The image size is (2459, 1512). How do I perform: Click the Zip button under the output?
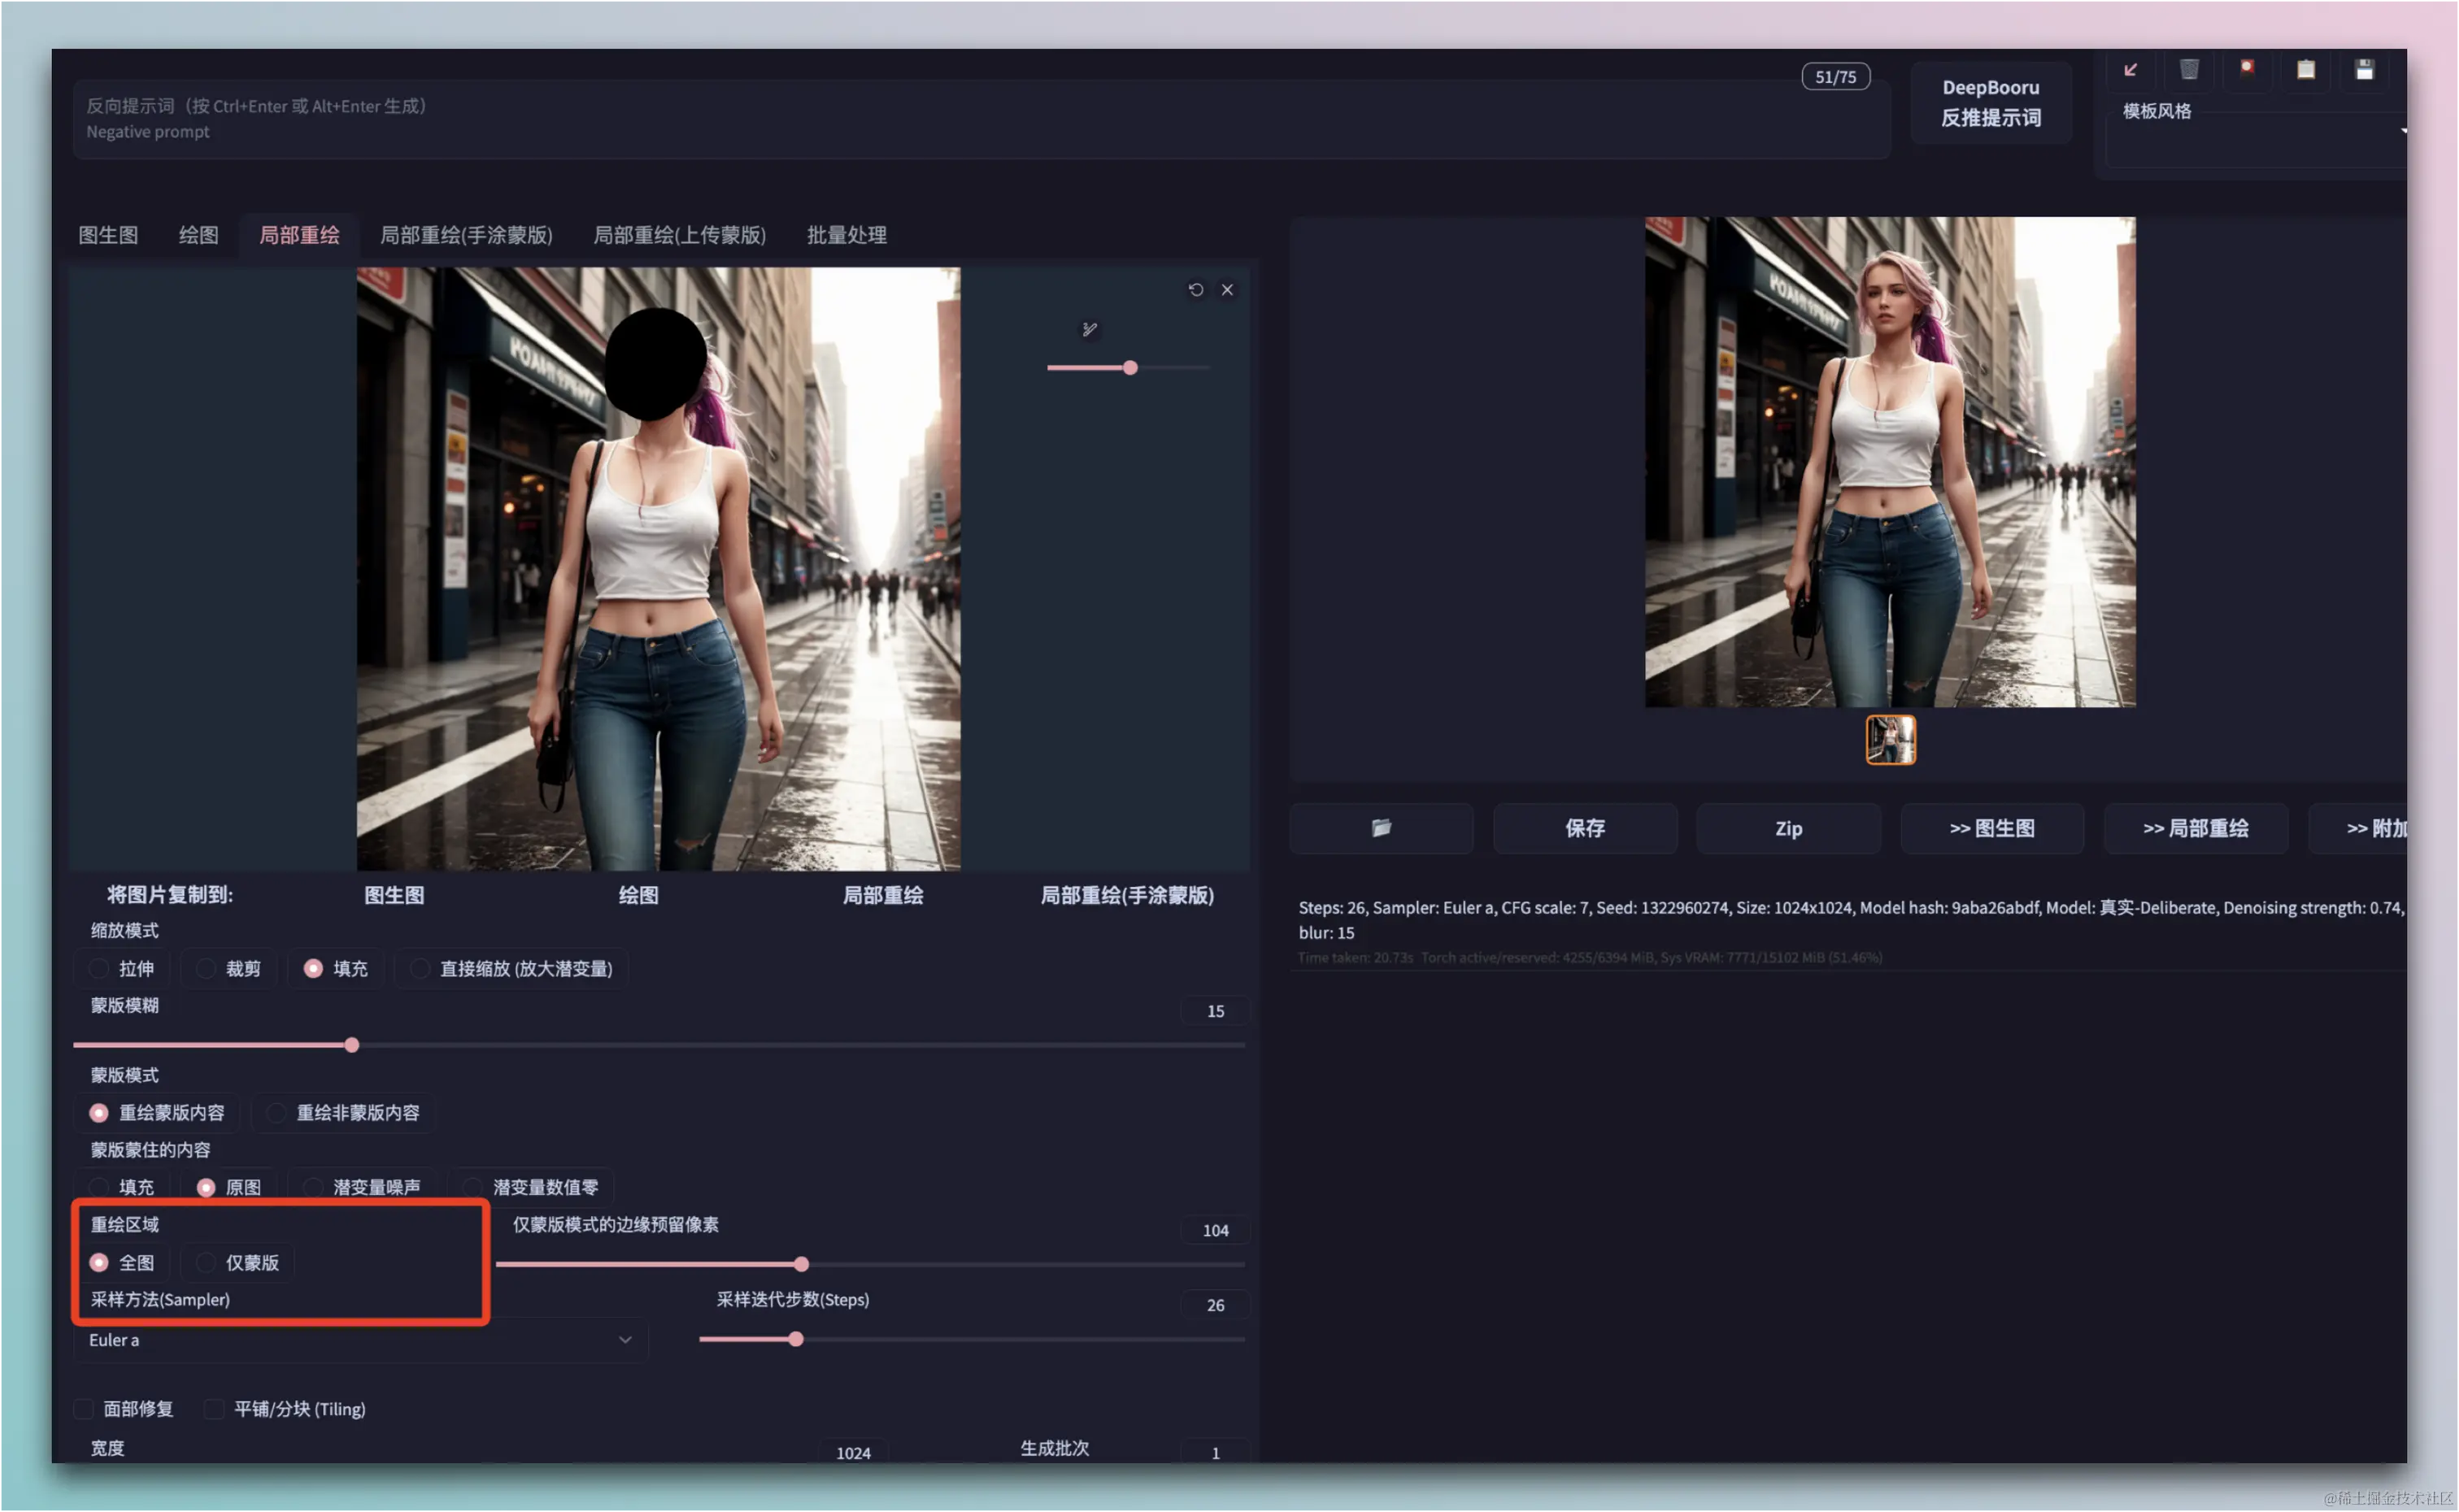point(1788,828)
